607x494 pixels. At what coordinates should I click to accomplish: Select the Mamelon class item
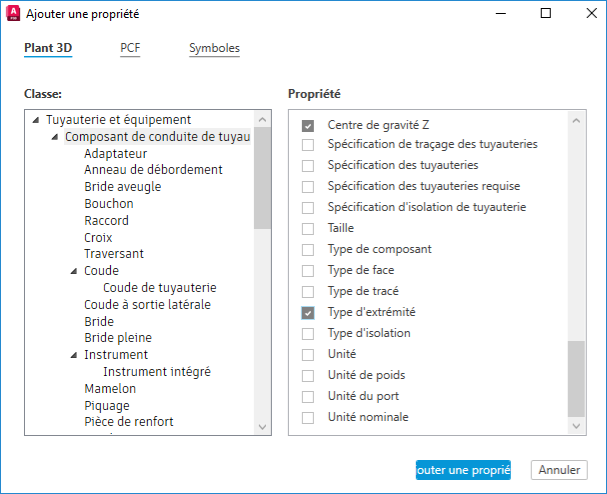[110, 388]
